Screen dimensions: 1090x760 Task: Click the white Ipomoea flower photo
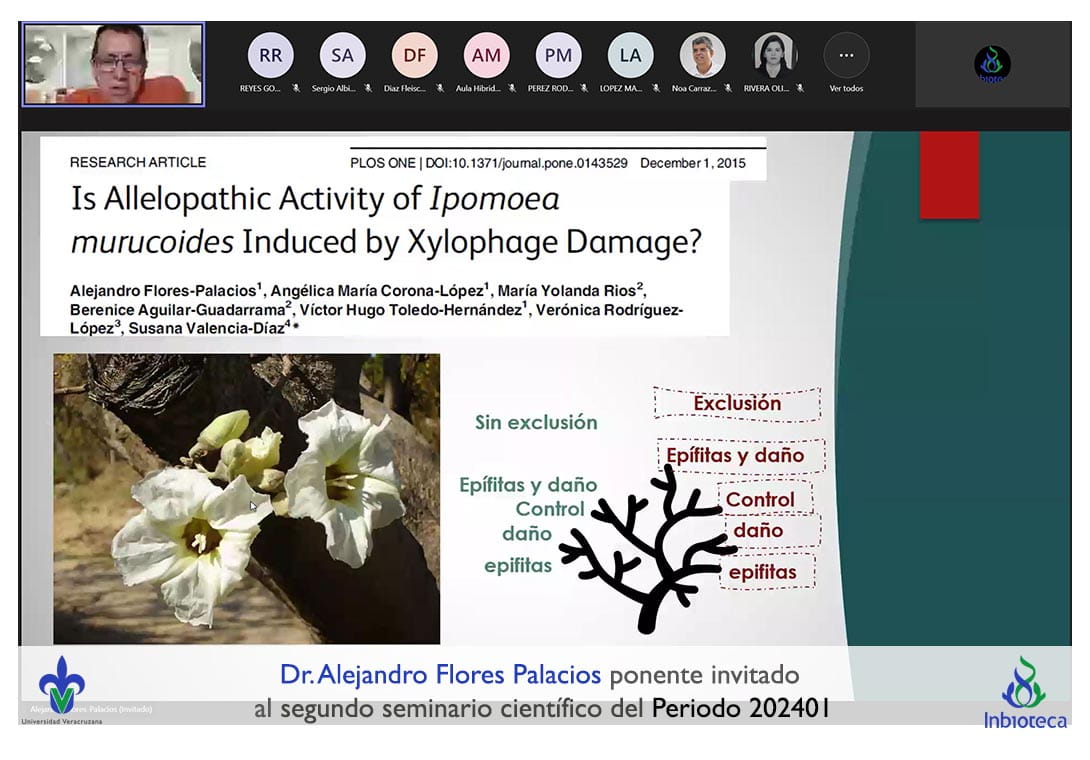(247, 498)
